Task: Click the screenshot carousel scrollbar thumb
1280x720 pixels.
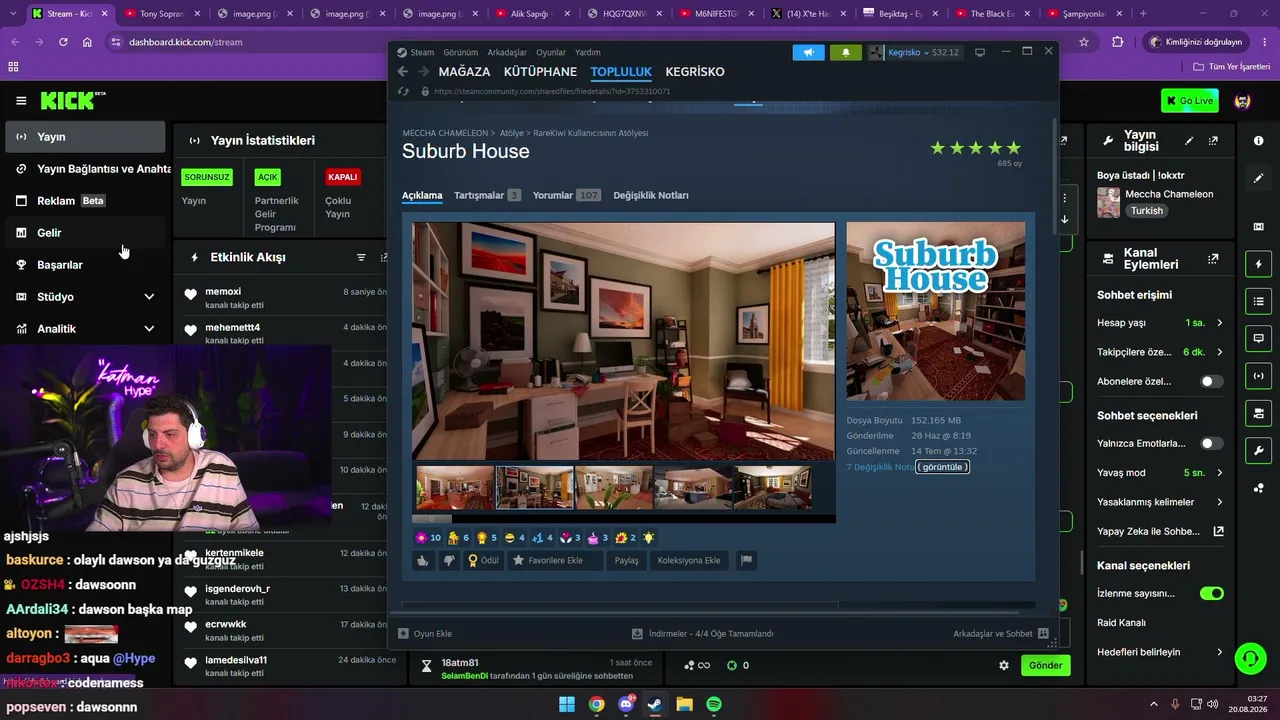Action: (x=432, y=519)
